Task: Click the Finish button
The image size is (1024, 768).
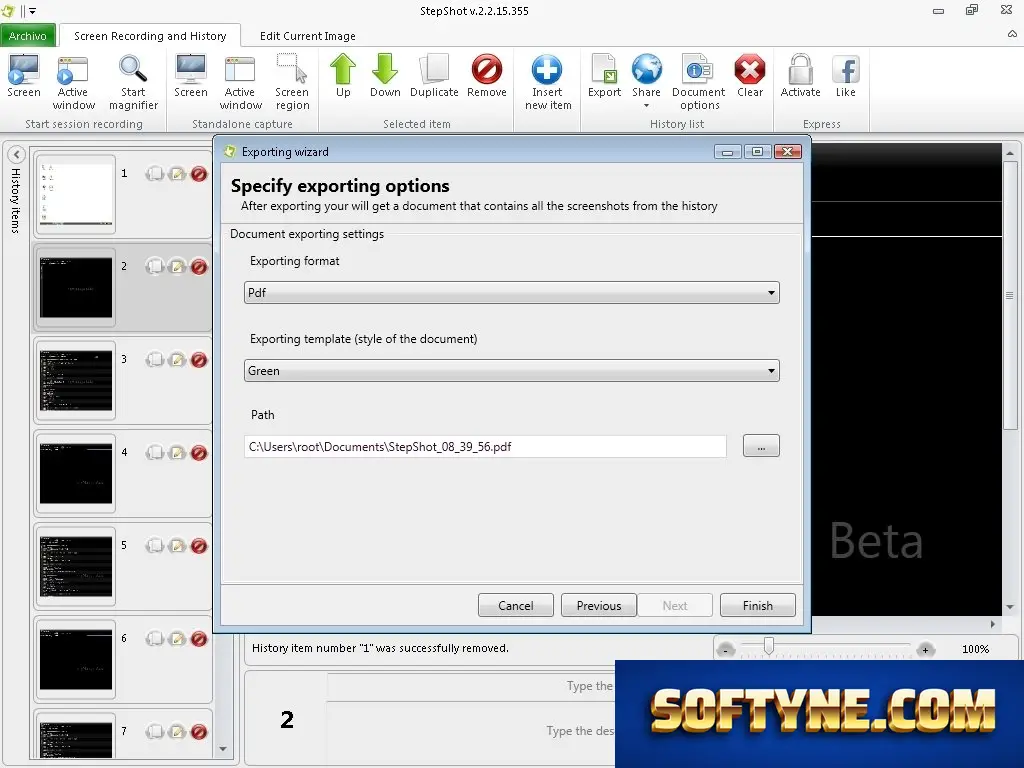Action: click(x=758, y=605)
